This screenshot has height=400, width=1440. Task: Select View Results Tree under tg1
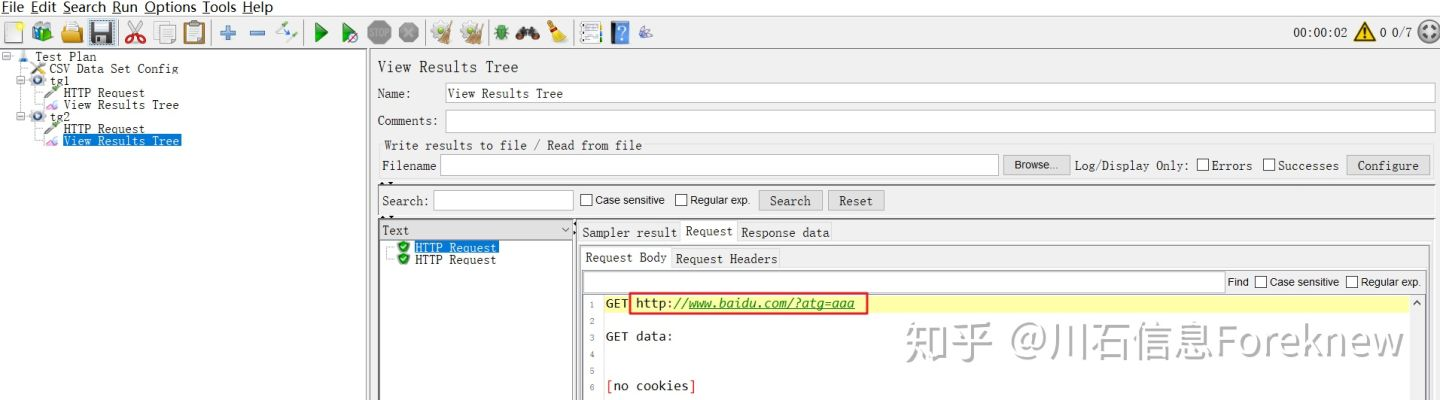point(121,105)
